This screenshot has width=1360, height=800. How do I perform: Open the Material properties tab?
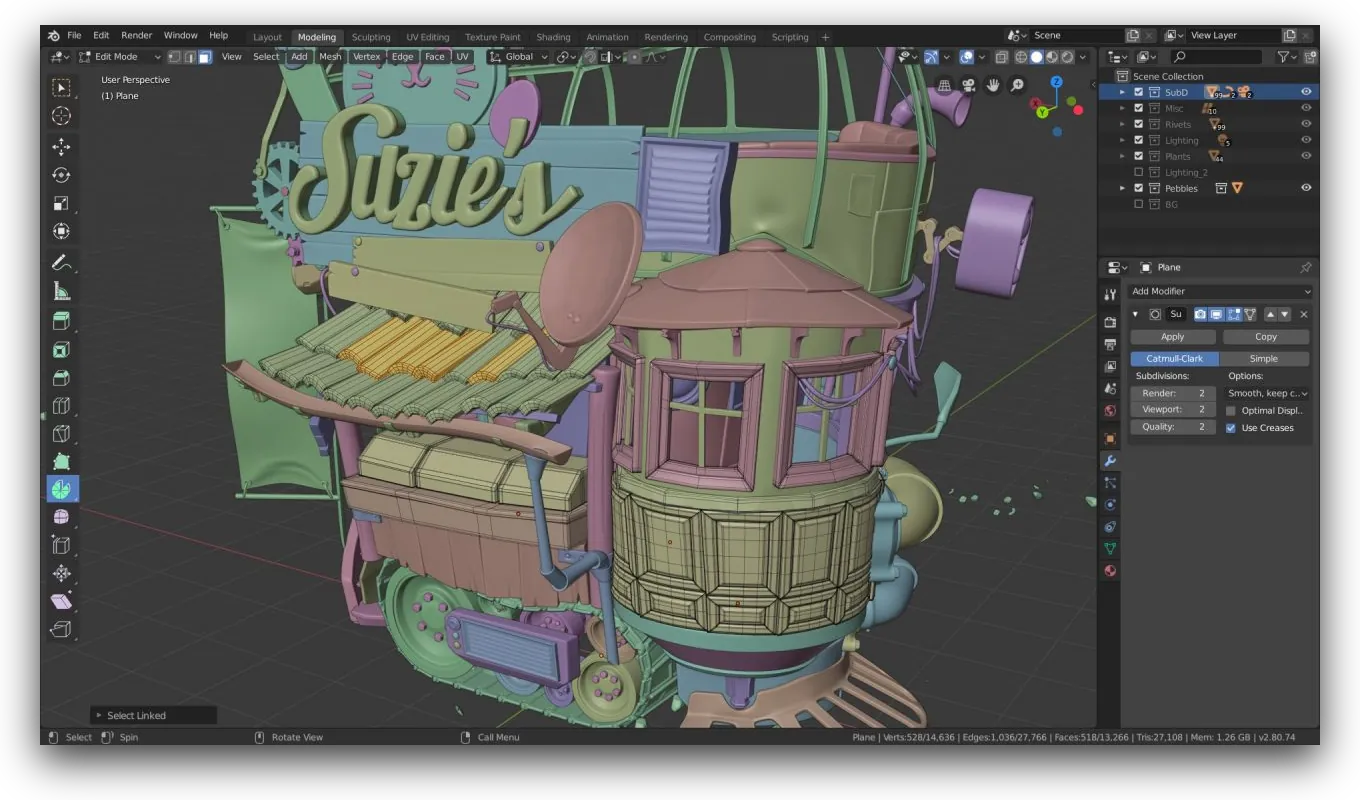[x=1109, y=571]
